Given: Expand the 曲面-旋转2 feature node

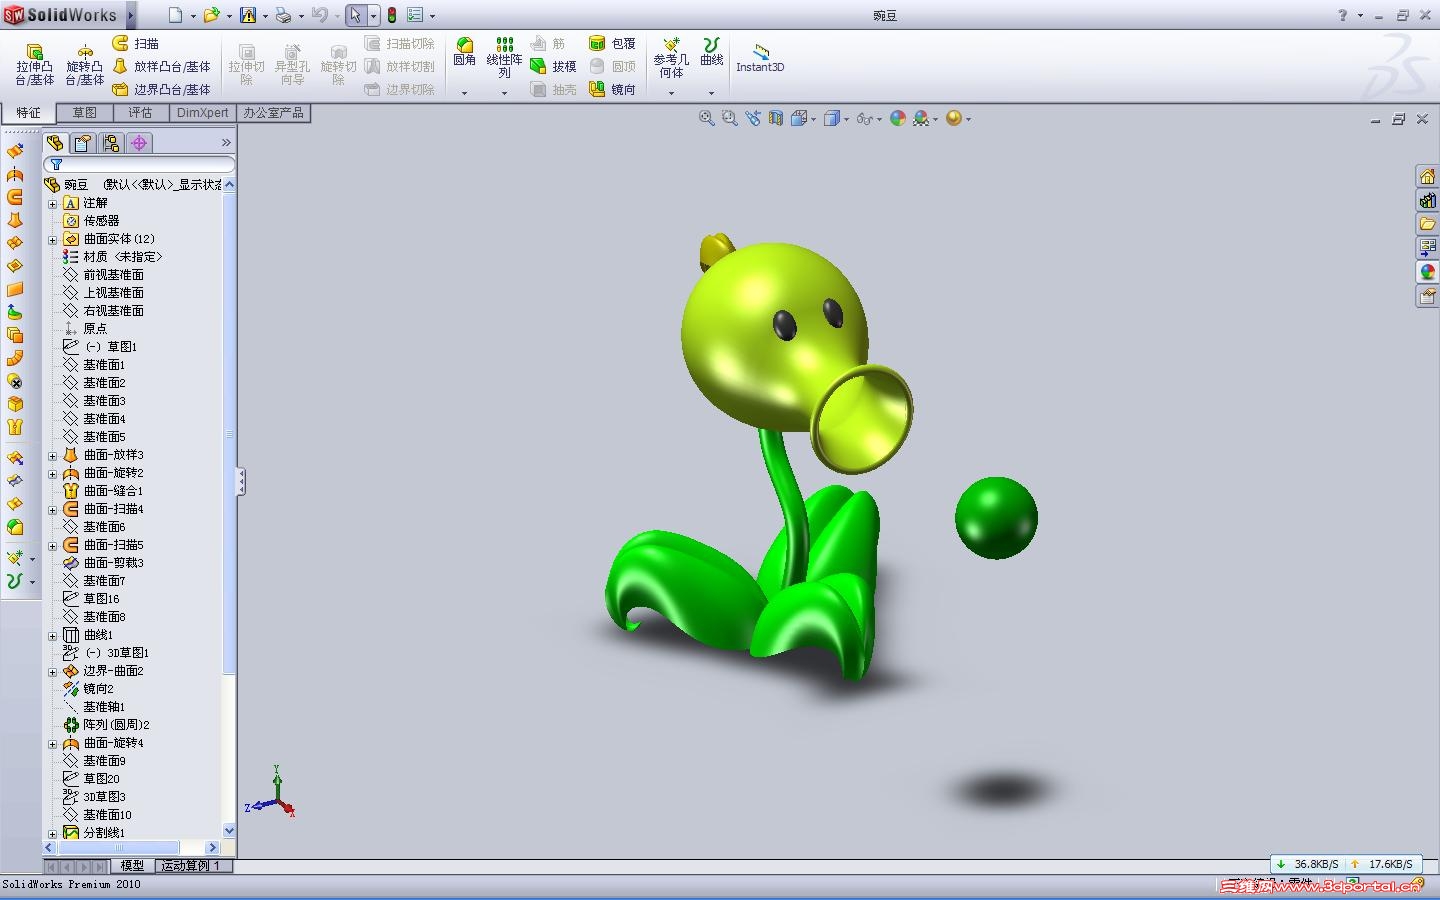Looking at the screenshot, I should point(53,473).
